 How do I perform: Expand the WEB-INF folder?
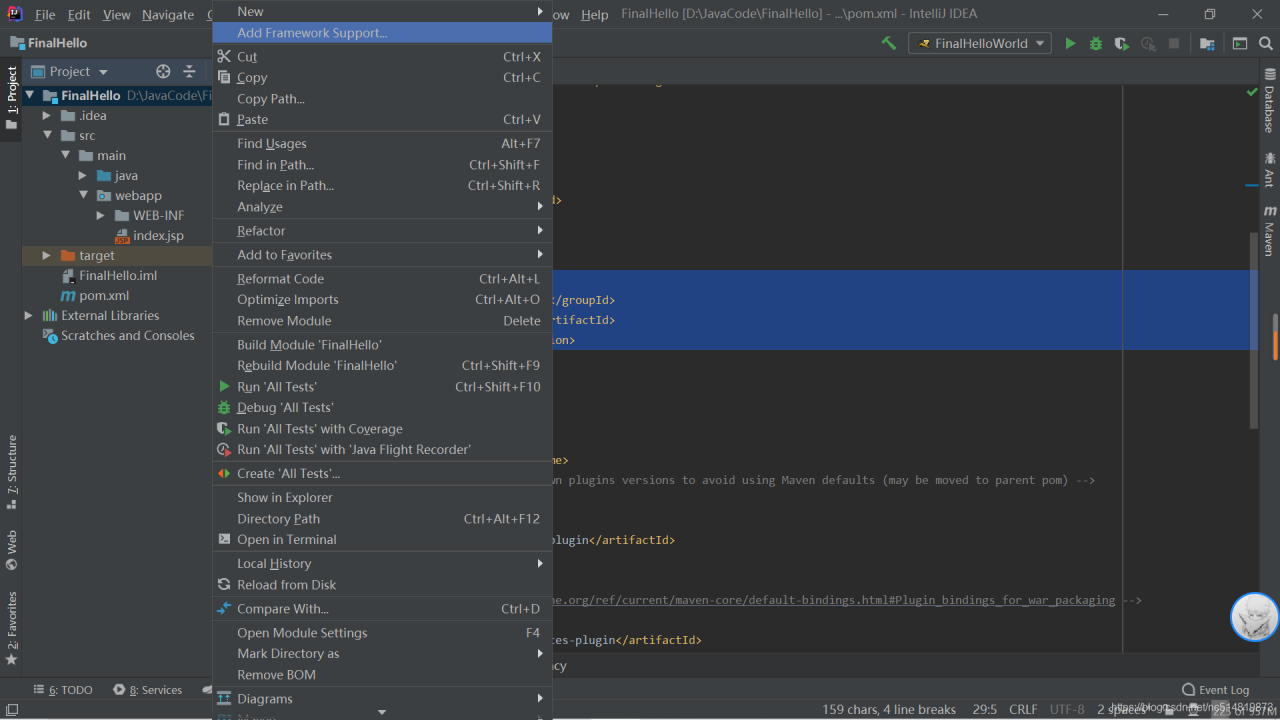pos(100,215)
